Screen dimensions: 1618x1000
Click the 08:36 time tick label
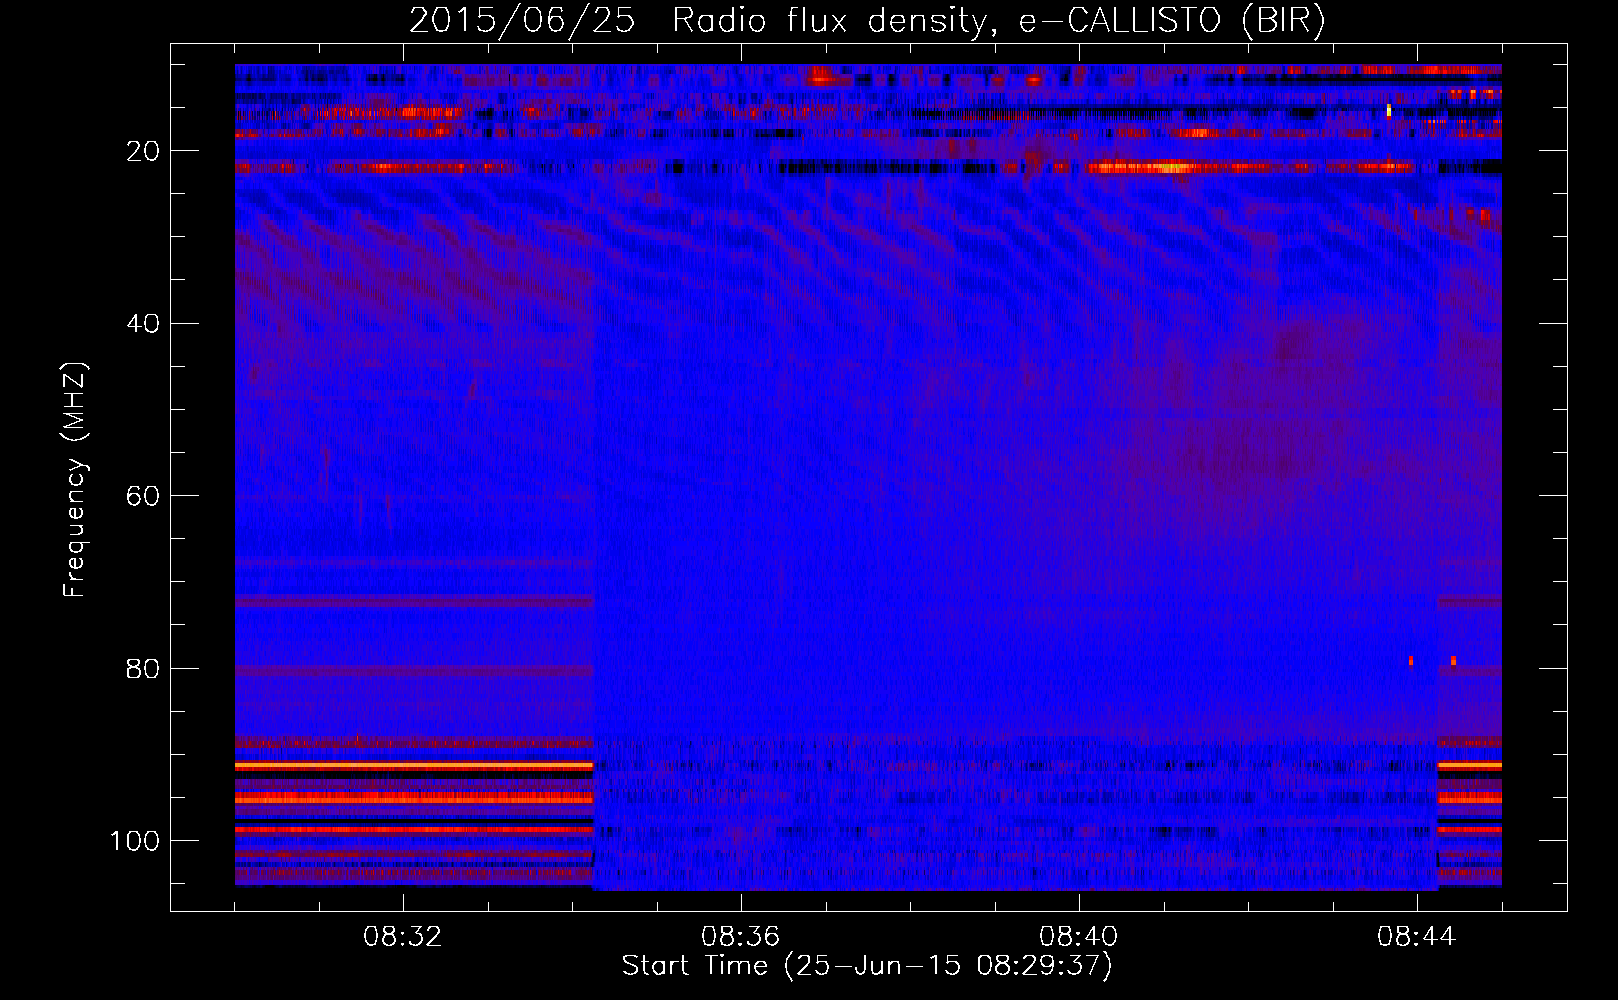click(741, 937)
